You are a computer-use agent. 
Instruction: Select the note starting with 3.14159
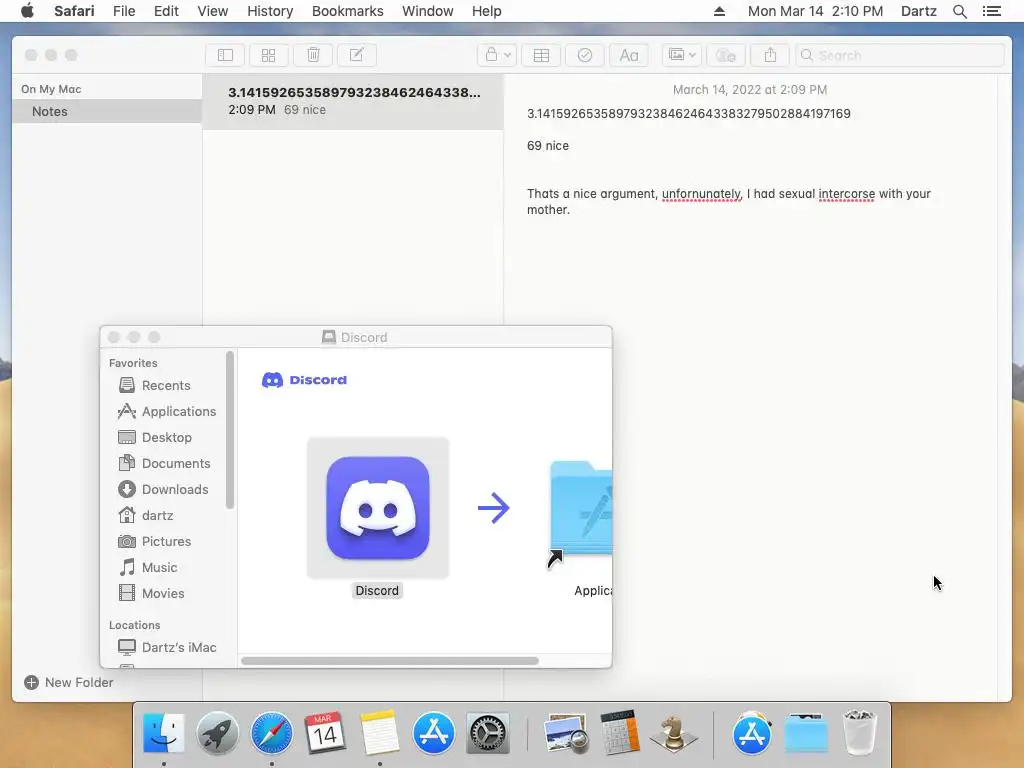(353, 101)
